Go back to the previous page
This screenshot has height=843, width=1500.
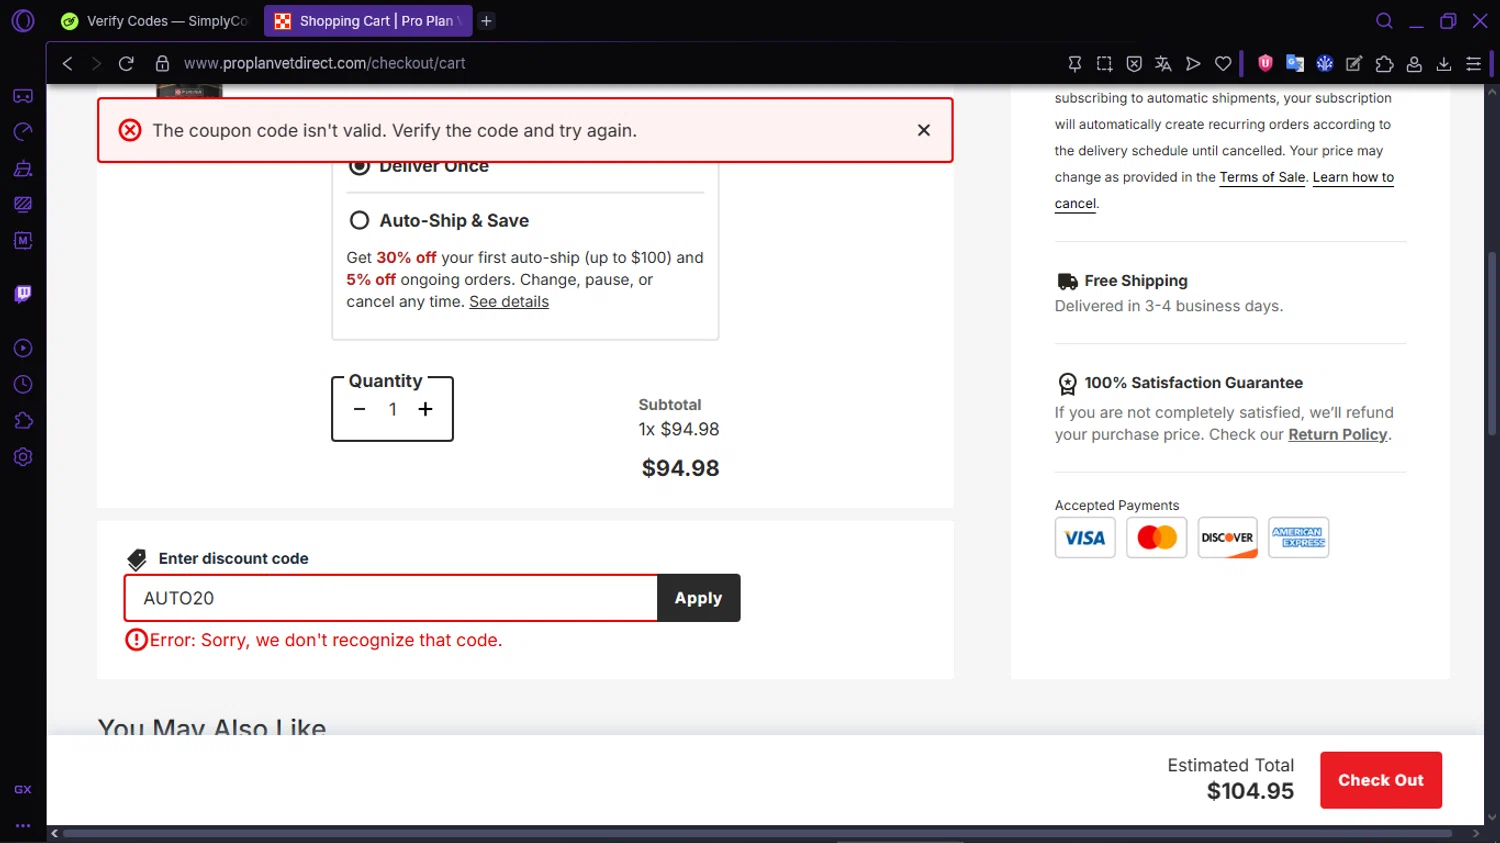[67, 63]
